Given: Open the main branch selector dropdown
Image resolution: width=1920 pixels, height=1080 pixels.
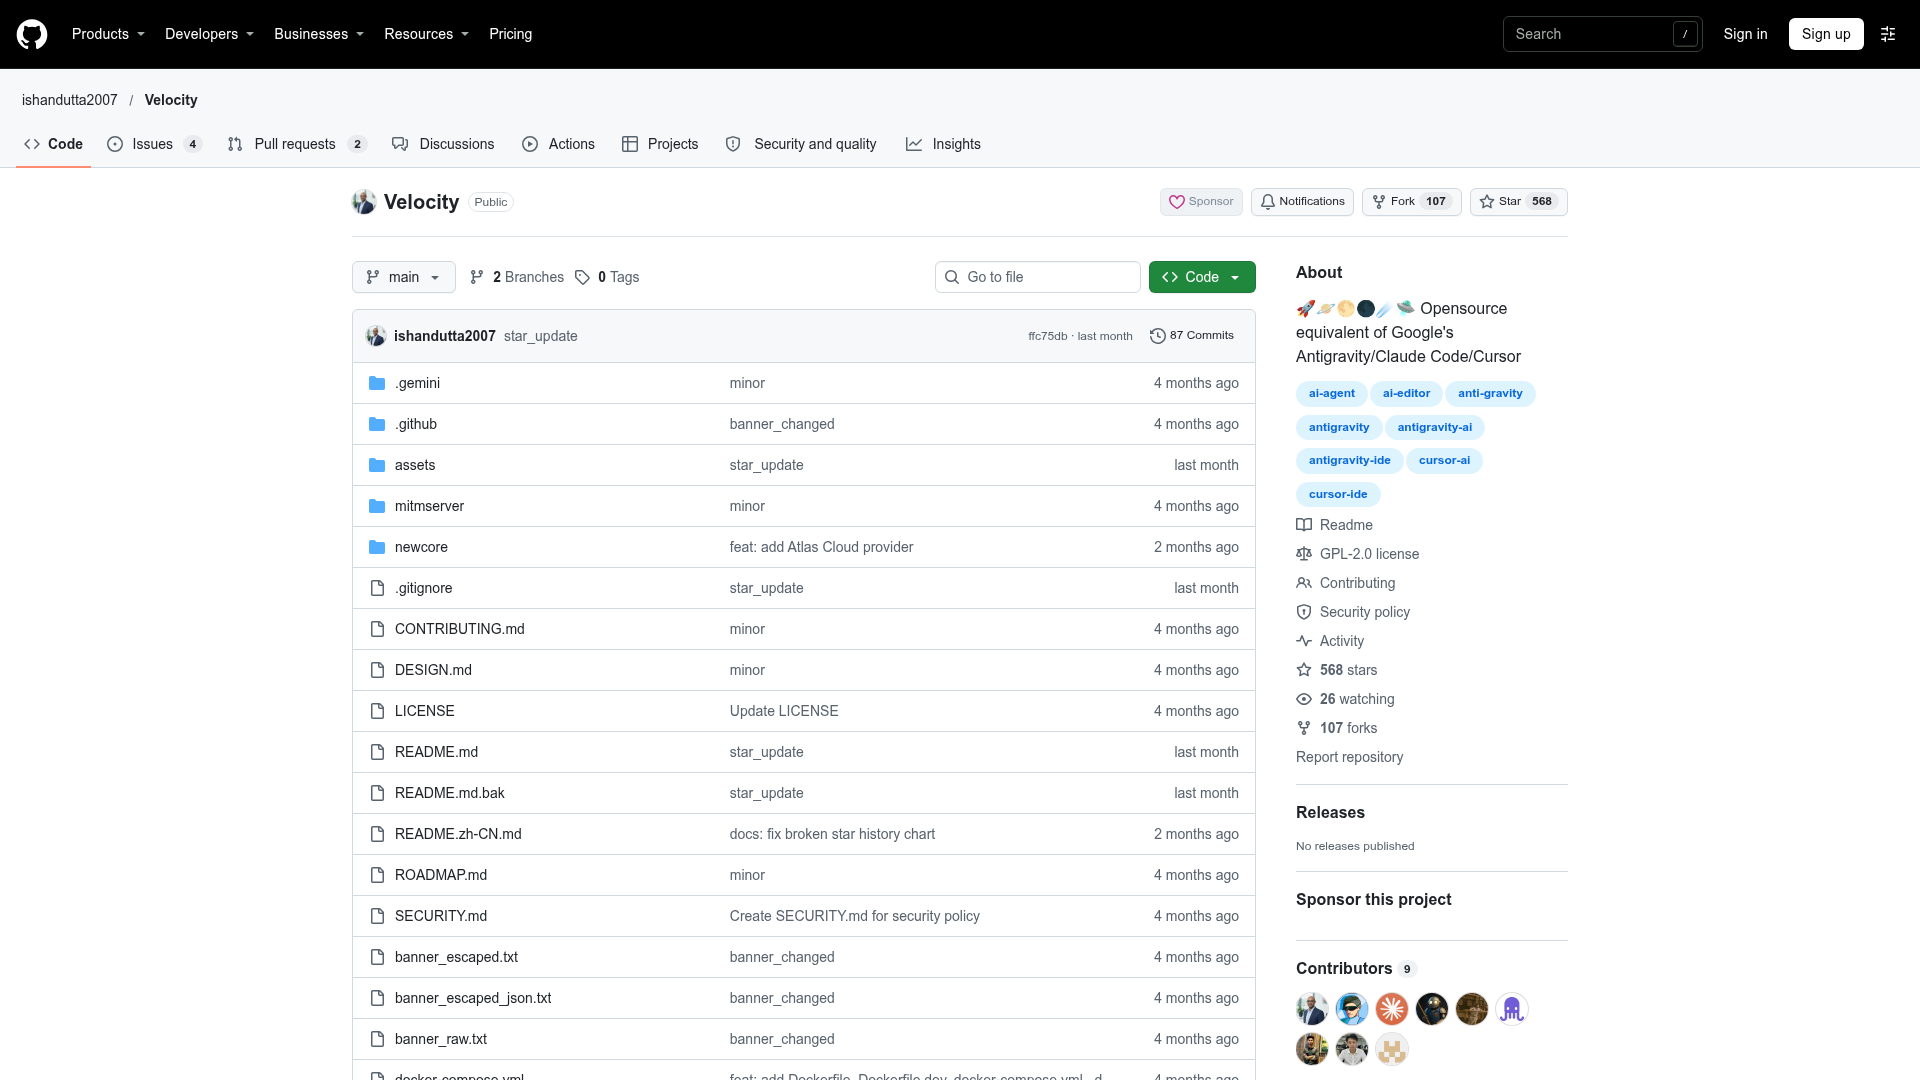Looking at the screenshot, I should [404, 277].
